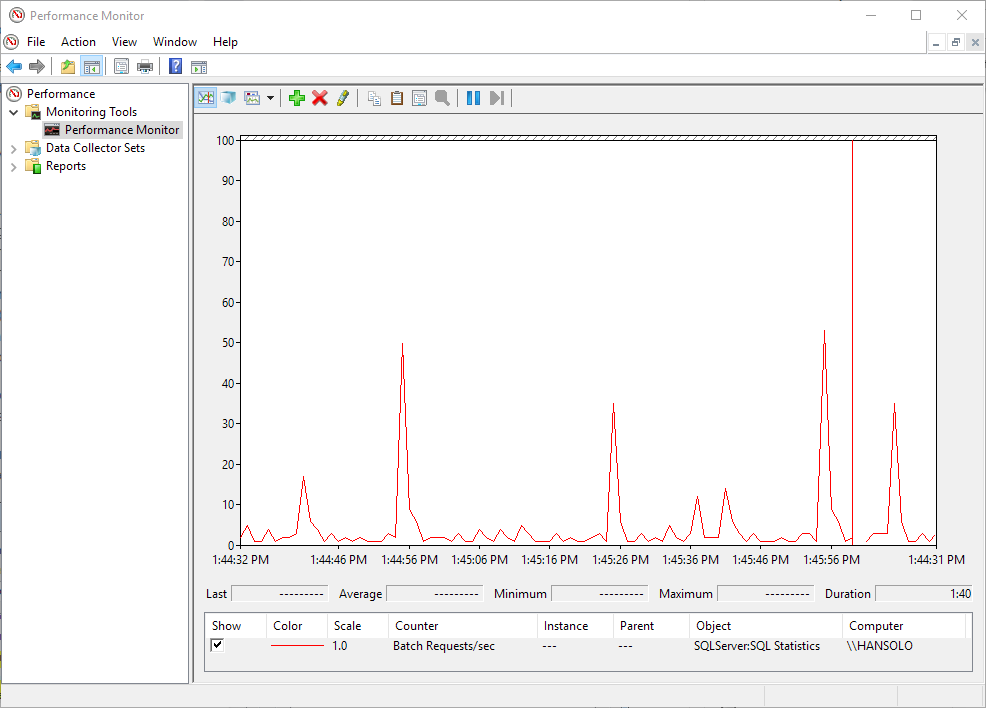Screen dimensions: 986x708
Task: Delete selected counter with red X
Action: tap(320, 98)
